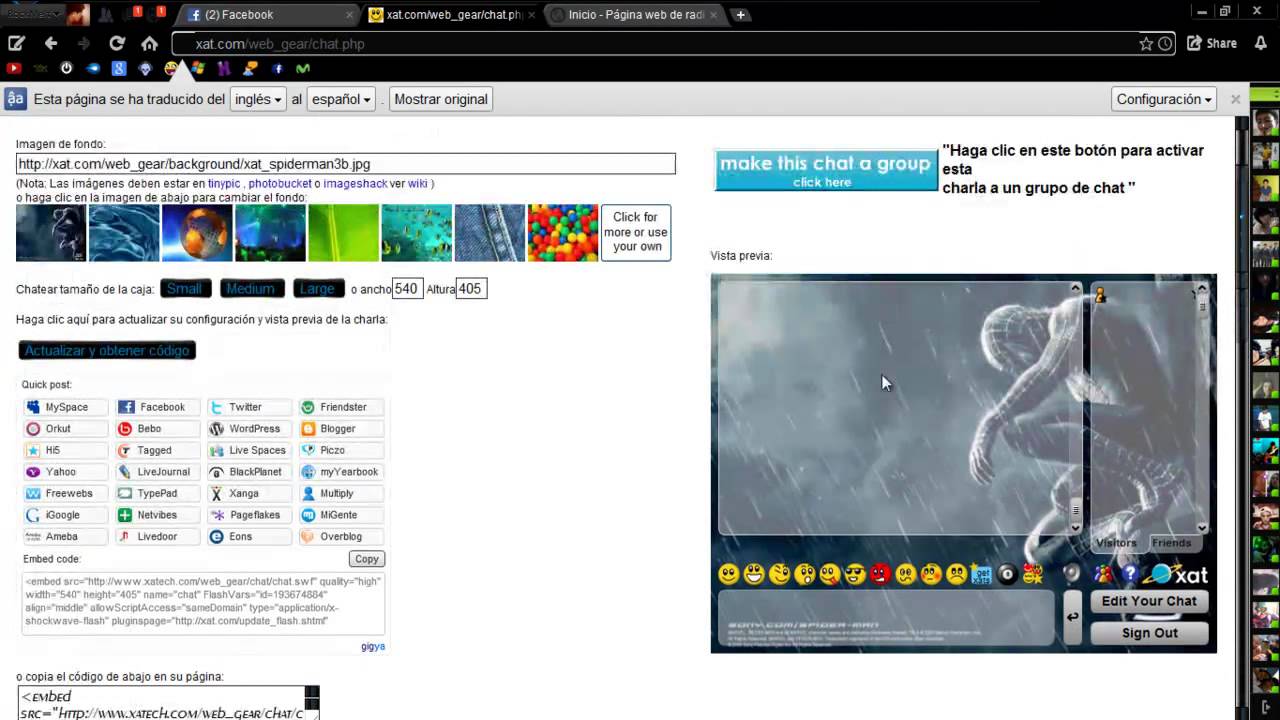Open the 'español' target language dropdown
Image resolution: width=1280 pixels, height=720 pixels.
[x=341, y=99]
